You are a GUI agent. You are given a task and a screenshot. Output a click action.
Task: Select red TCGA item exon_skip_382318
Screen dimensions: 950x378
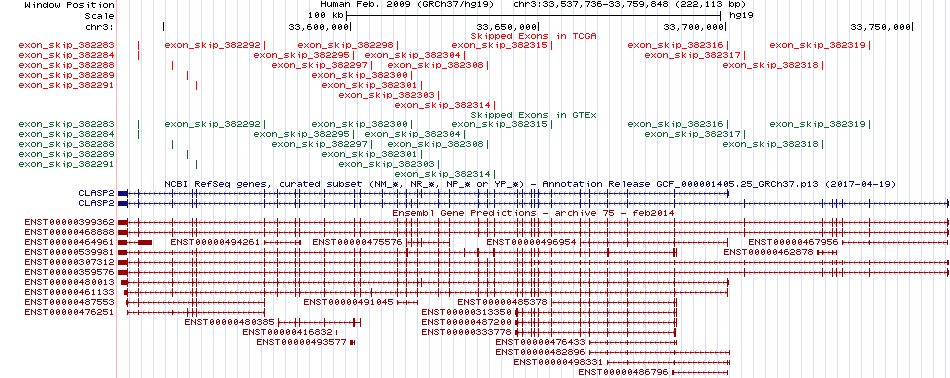click(x=771, y=65)
